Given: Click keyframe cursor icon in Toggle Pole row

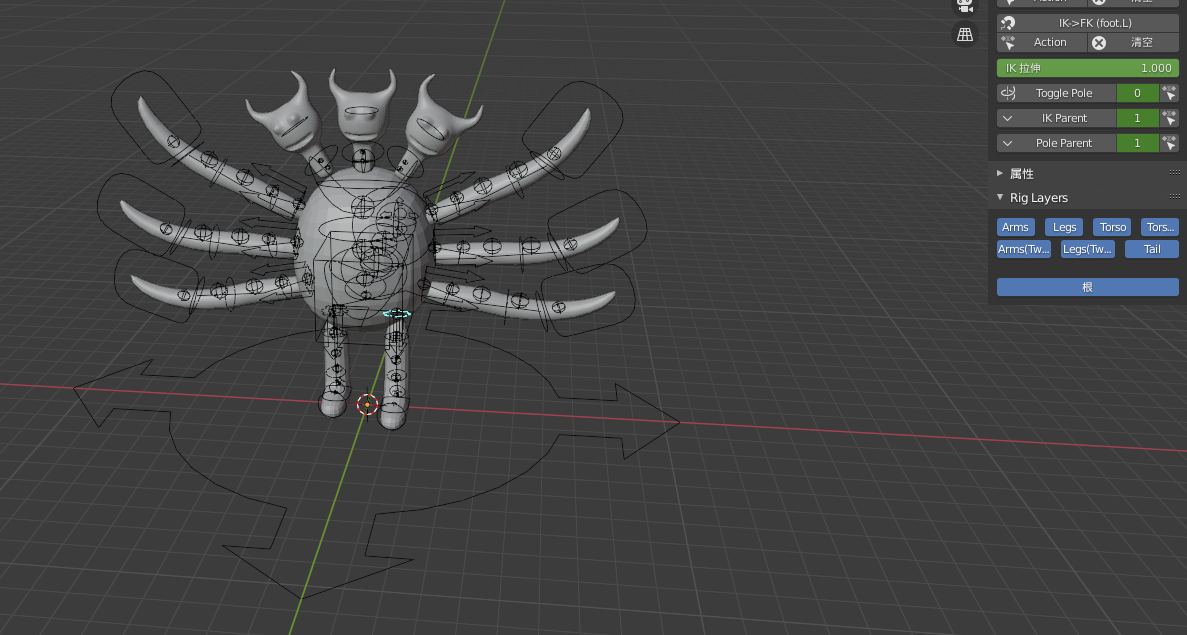Looking at the screenshot, I should coord(1169,93).
